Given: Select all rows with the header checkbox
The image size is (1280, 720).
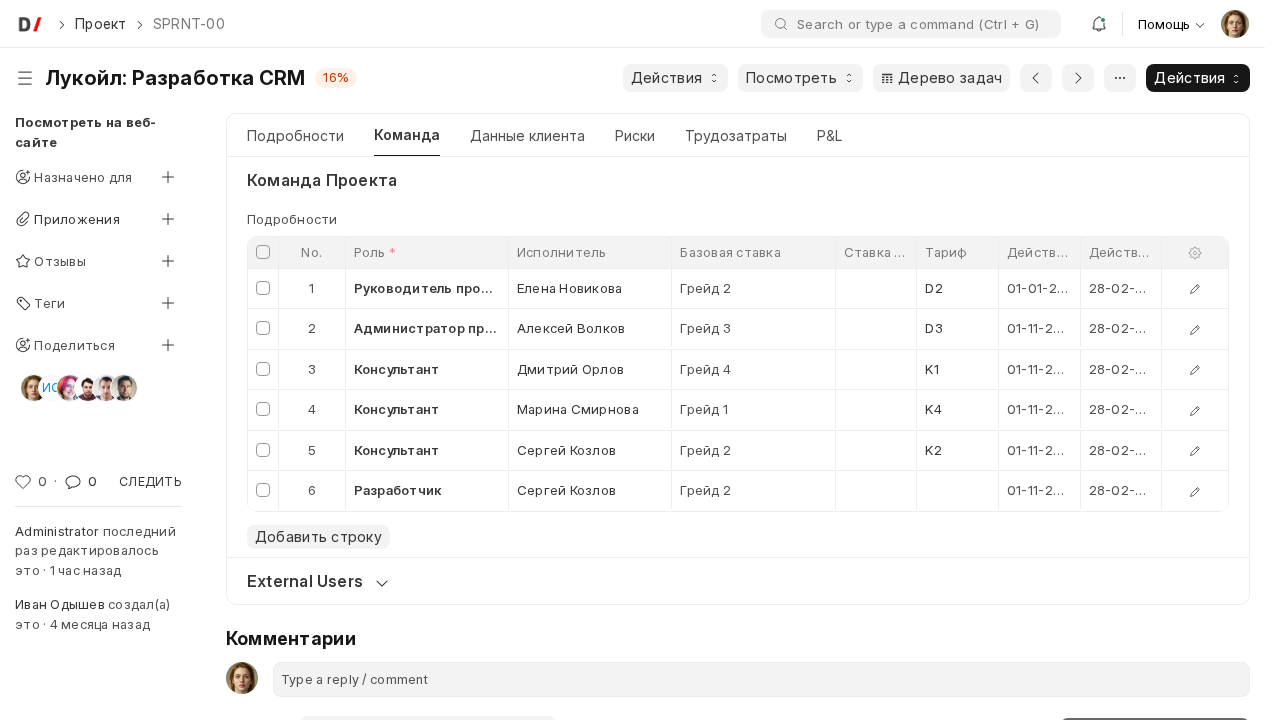Looking at the screenshot, I should [263, 252].
